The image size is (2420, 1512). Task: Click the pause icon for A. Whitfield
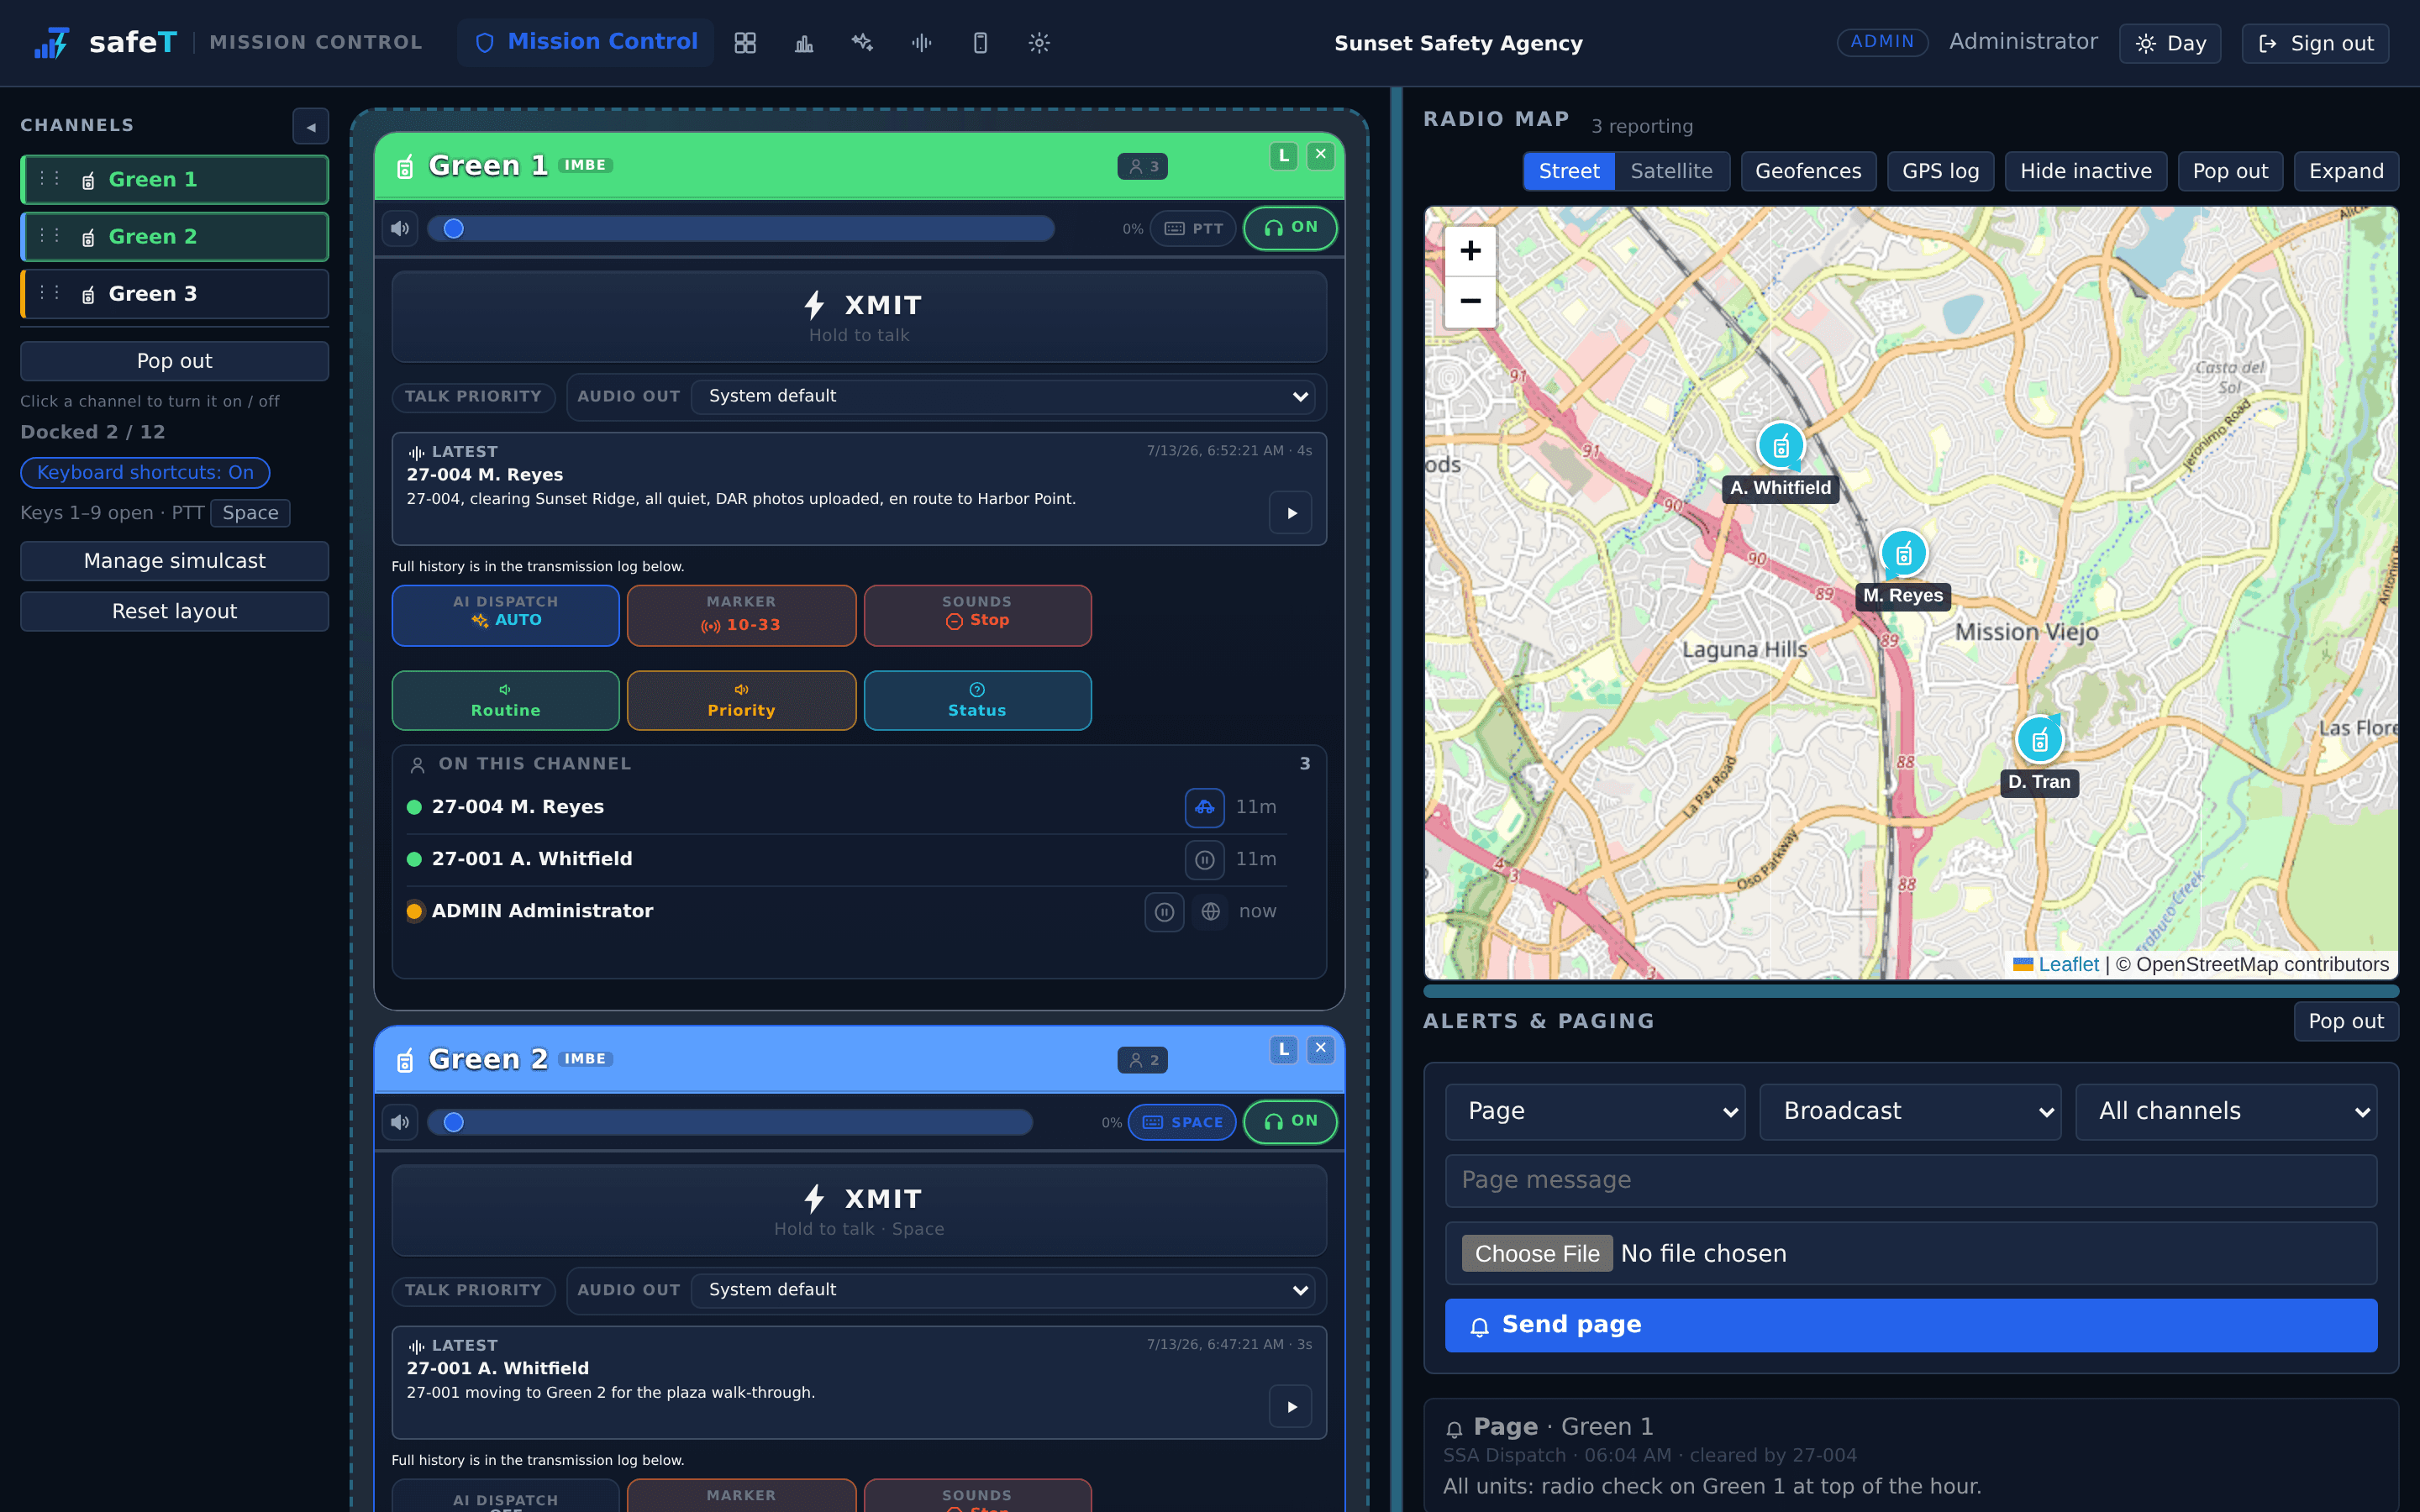coord(1205,859)
